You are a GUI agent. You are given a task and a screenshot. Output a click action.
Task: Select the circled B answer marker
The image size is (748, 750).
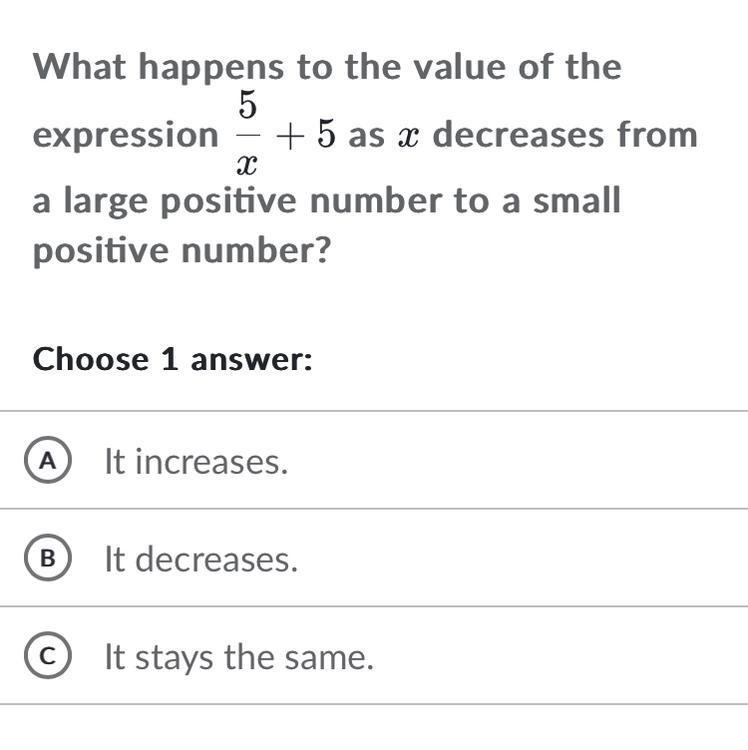coord(48,558)
